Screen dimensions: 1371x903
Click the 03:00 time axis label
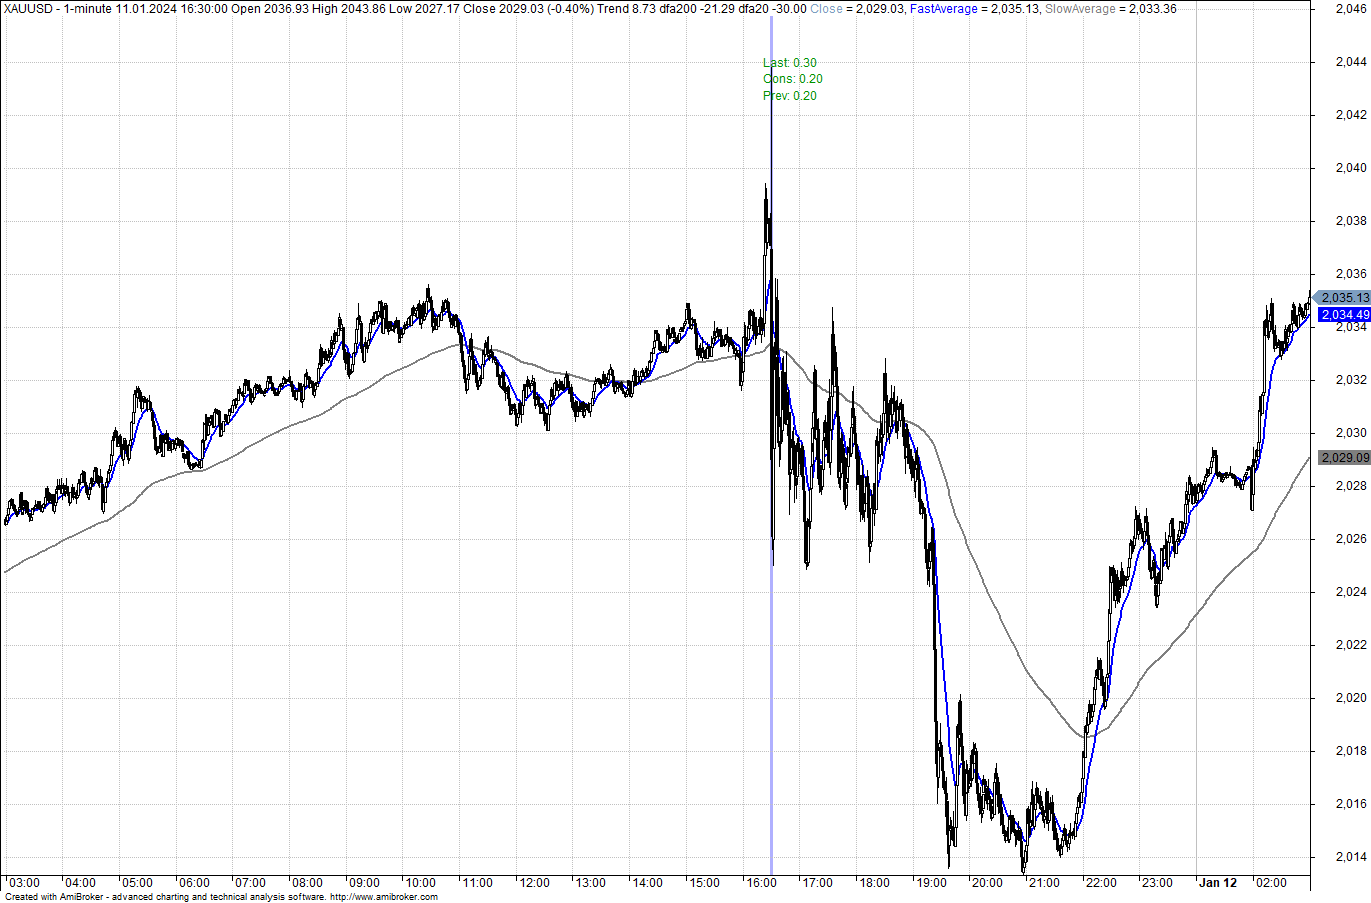(x=24, y=883)
